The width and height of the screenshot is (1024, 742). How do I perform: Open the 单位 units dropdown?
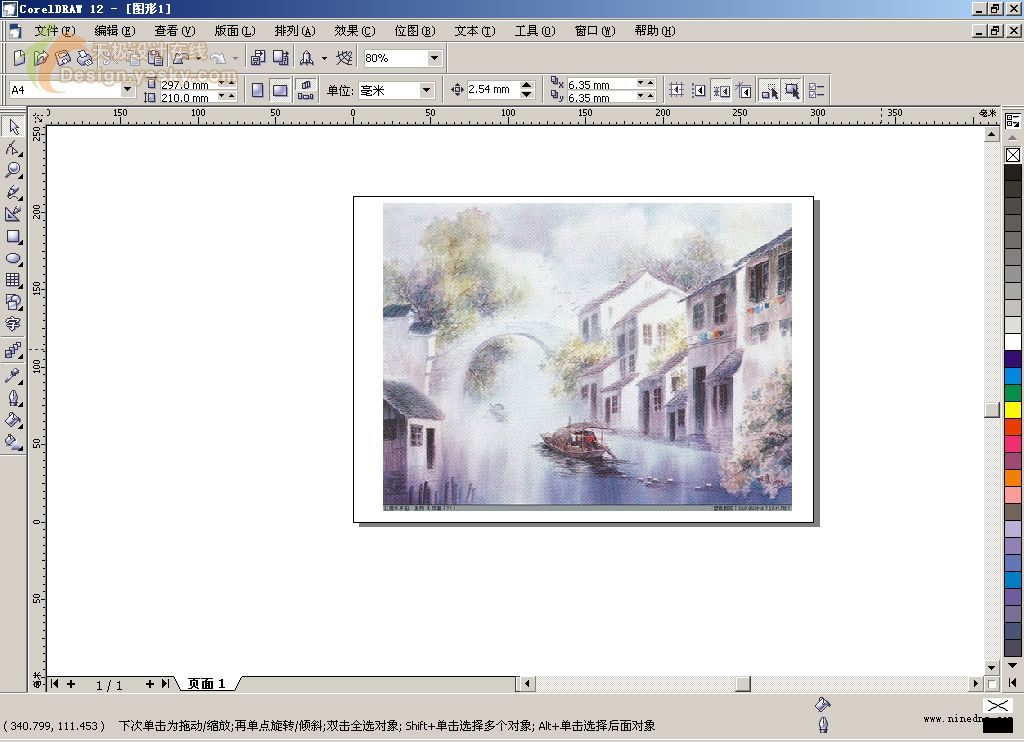coord(426,90)
